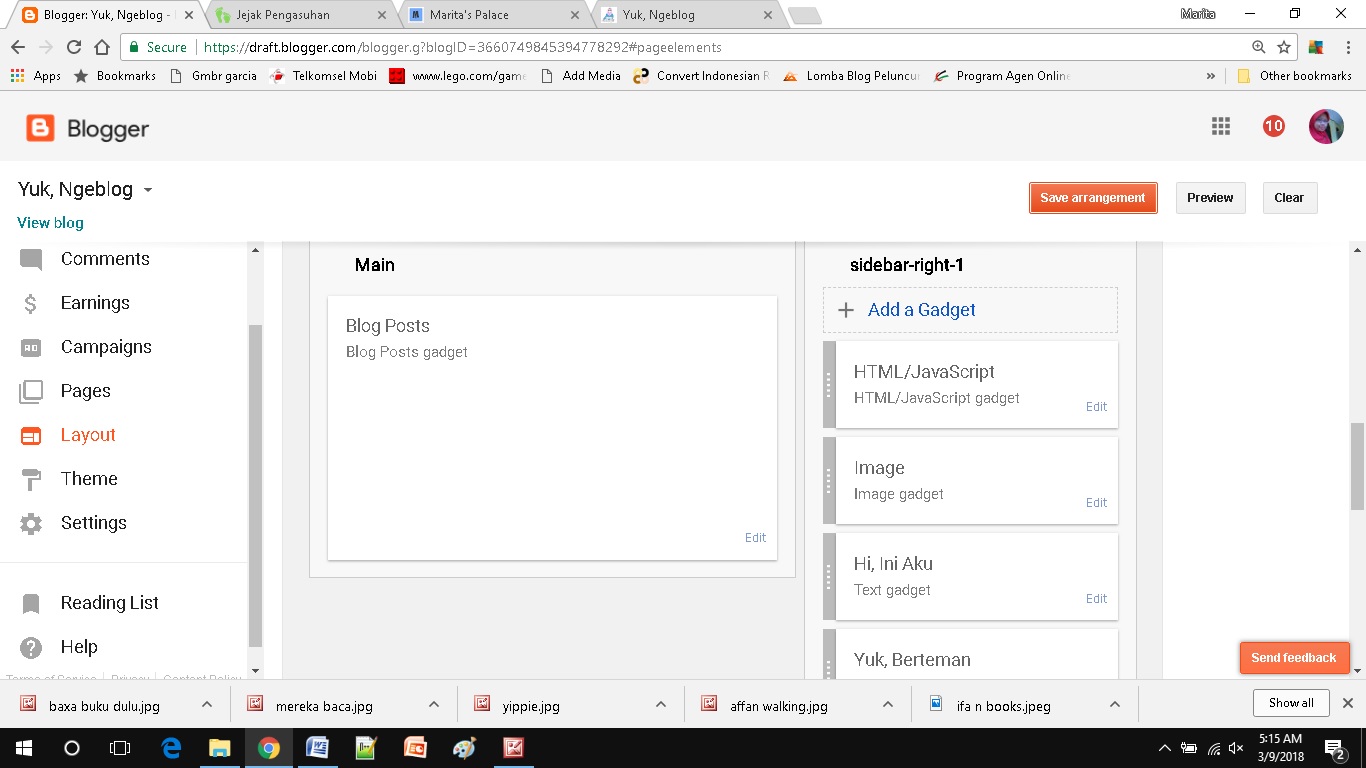Click the Earnings dollar icon
Screen dimensions: 1366x768
pos(31,303)
